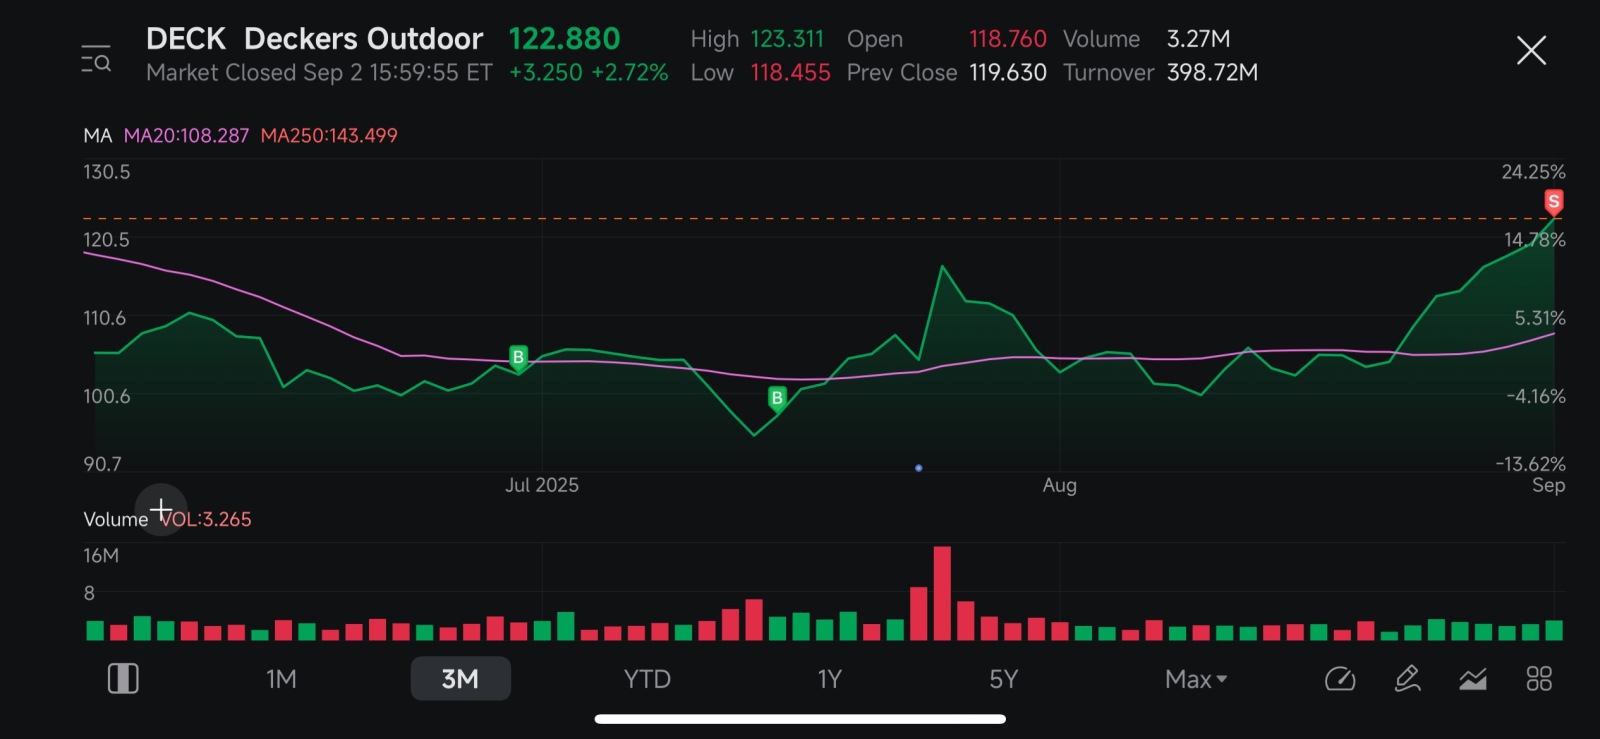This screenshot has height=739, width=1600.
Task: Select the tallest red volume bar
Action: pos(942,593)
